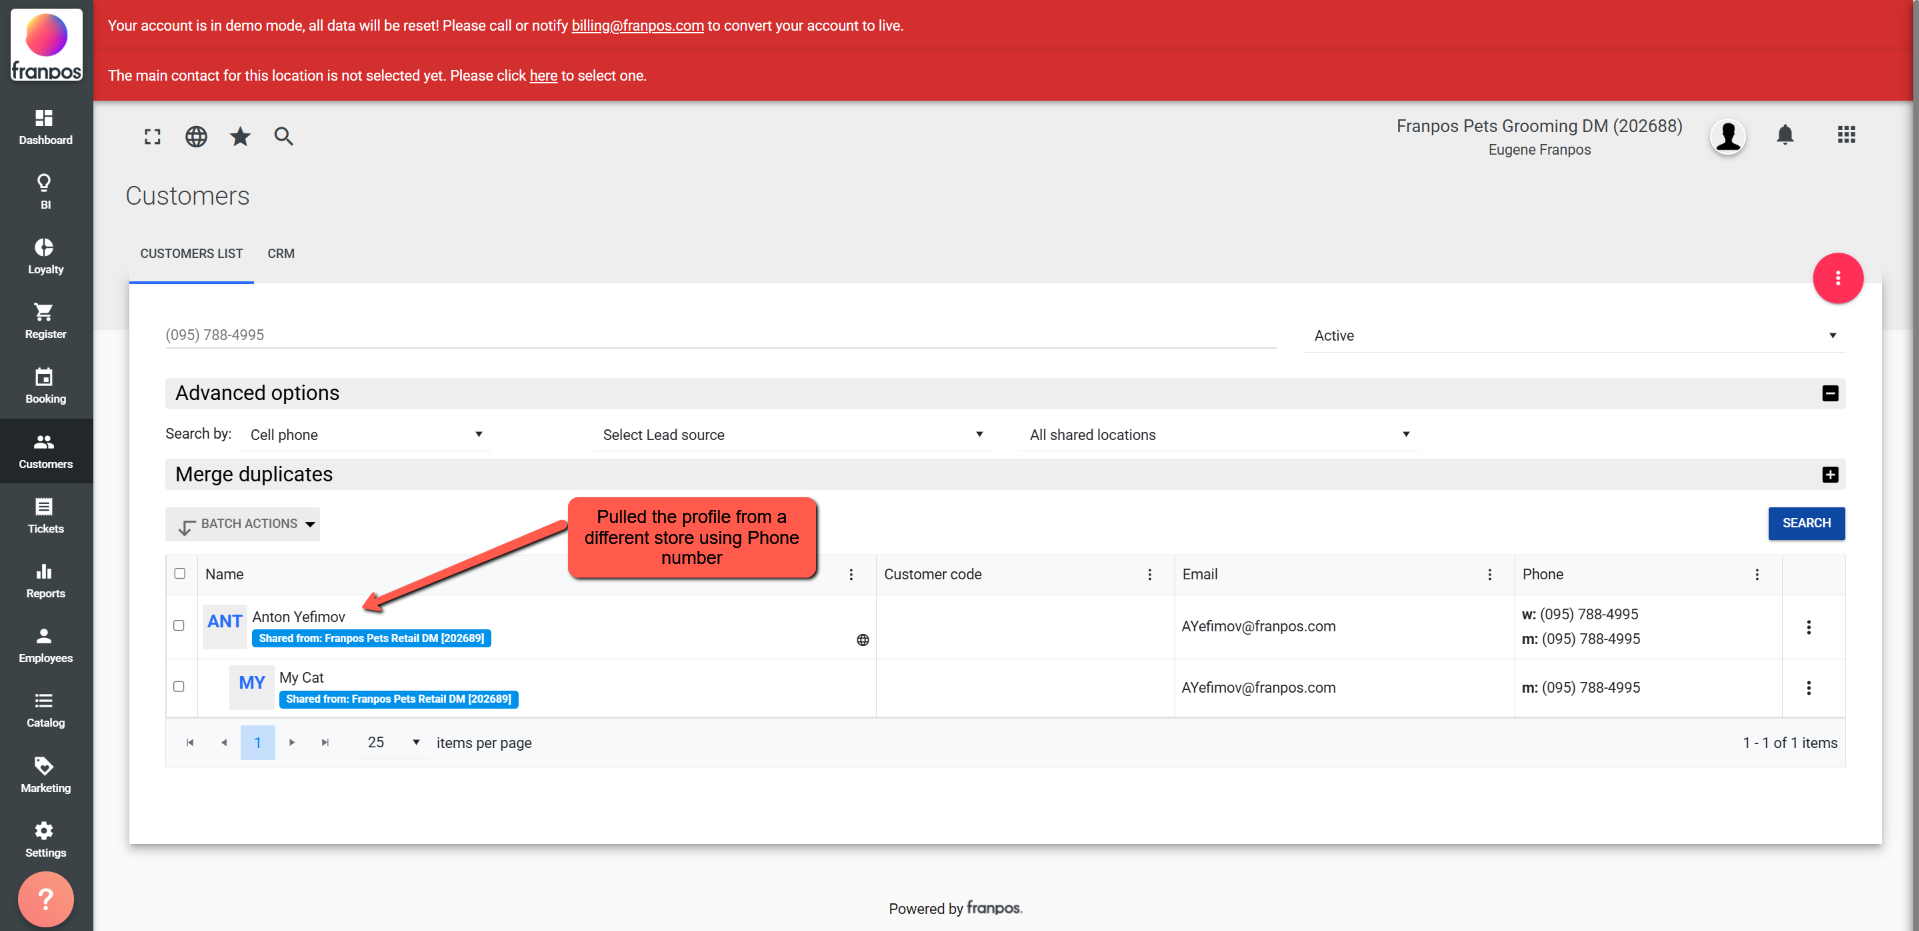Open the Employees section

click(46, 646)
